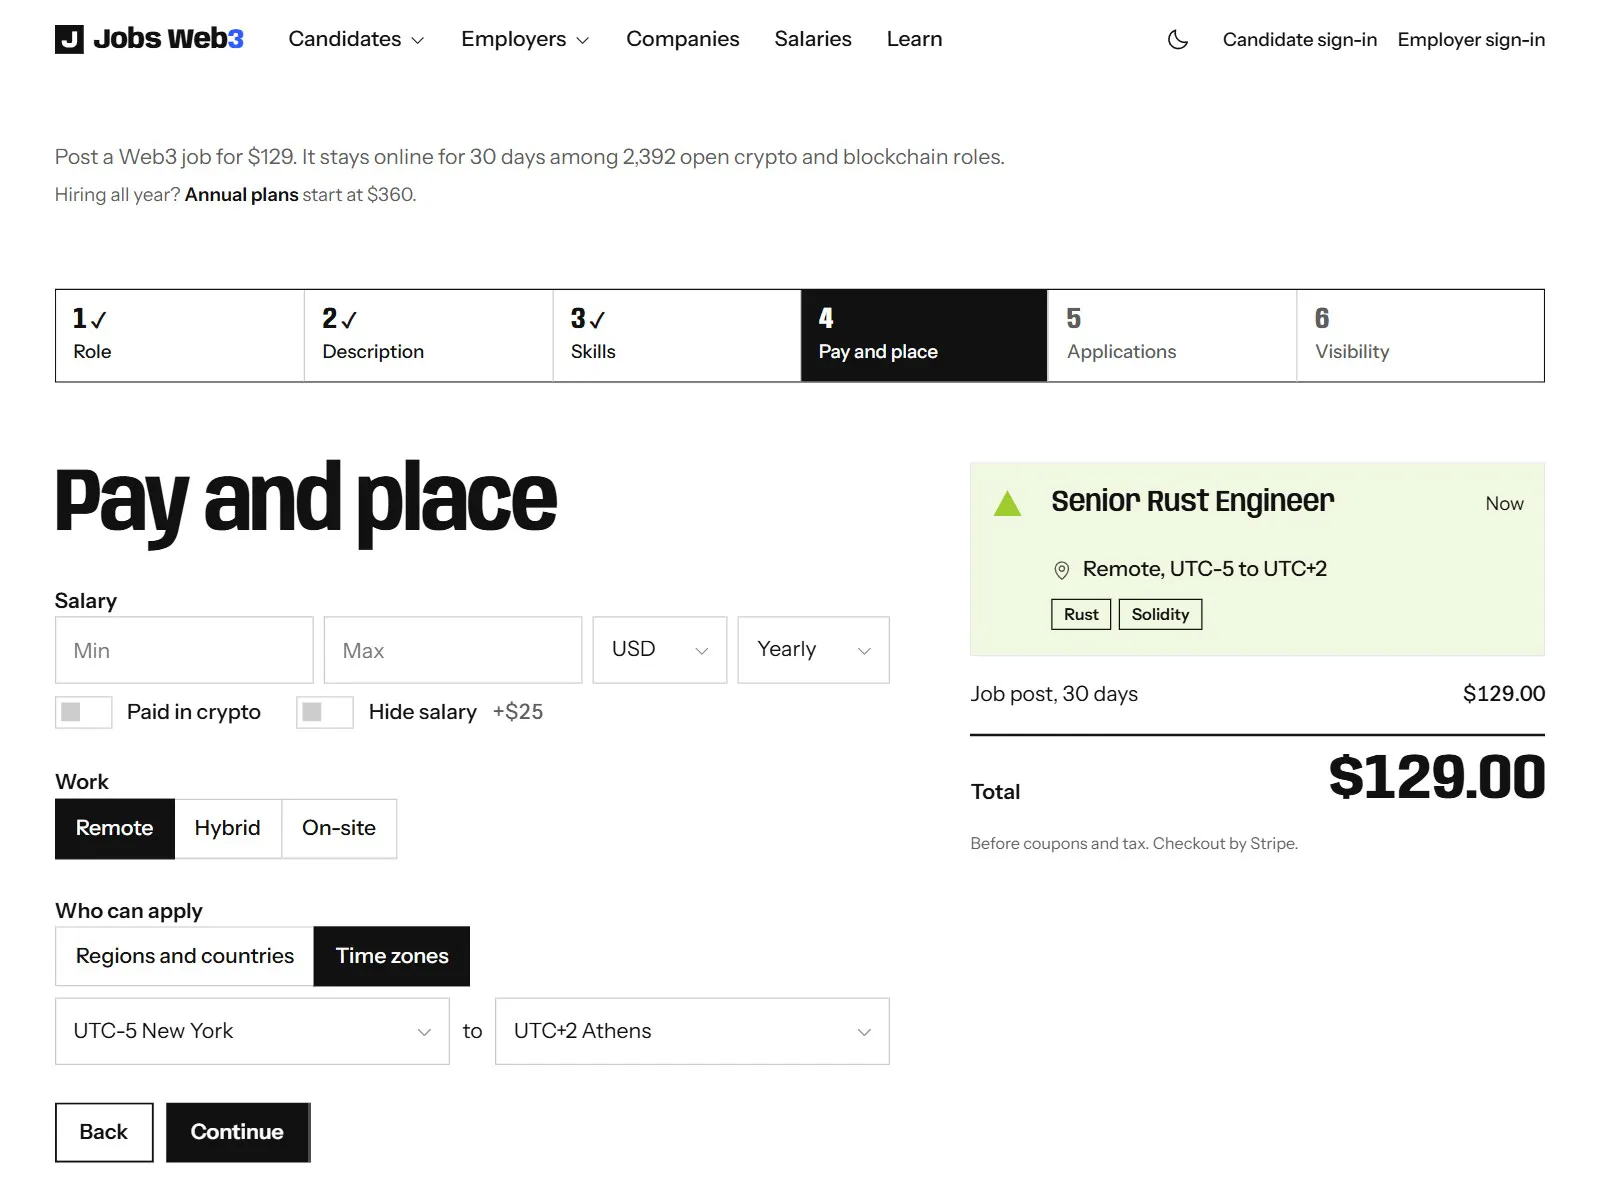Go to step 5 Applications

1172,336
